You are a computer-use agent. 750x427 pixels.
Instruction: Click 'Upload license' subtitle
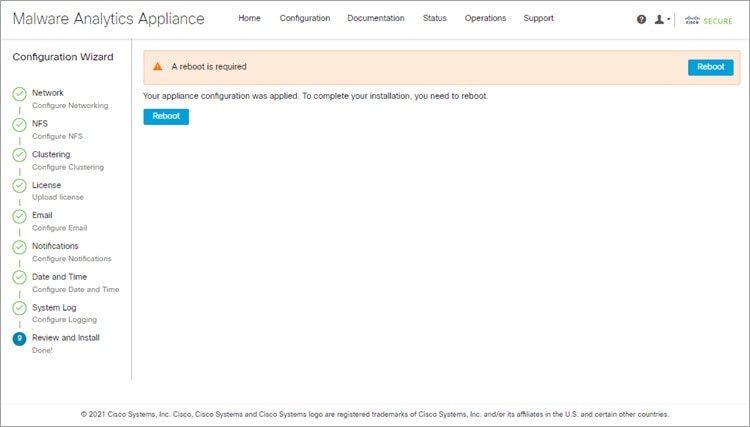58,197
